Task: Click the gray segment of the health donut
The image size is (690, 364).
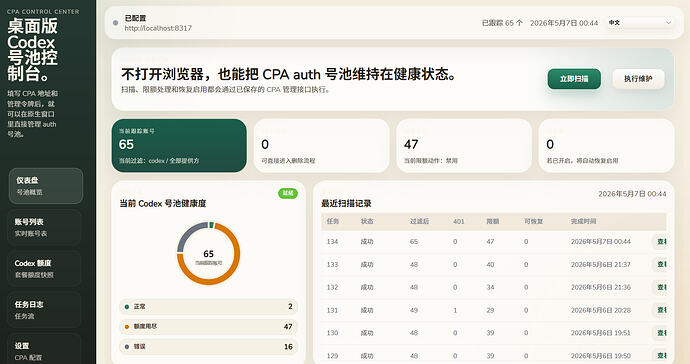Action: [x=187, y=234]
